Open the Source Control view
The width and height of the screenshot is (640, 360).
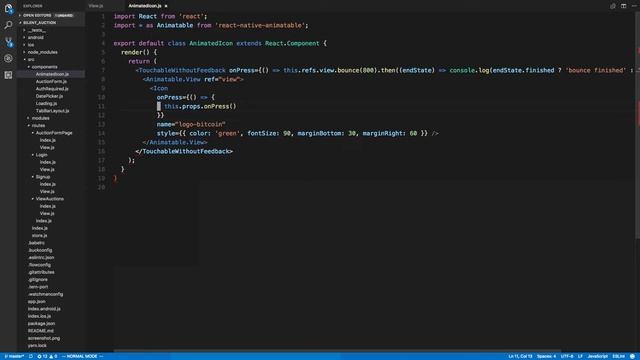click(x=8, y=42)
